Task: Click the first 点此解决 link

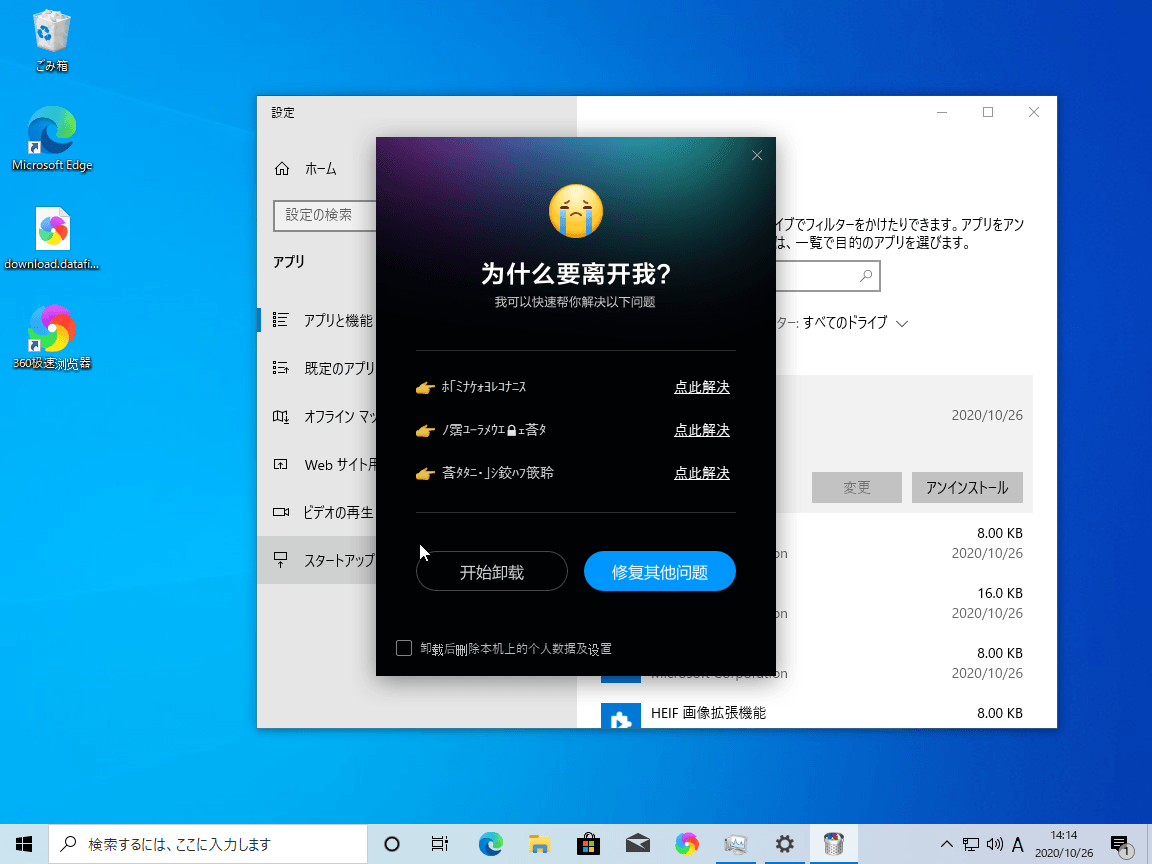Action: (701, 387)
